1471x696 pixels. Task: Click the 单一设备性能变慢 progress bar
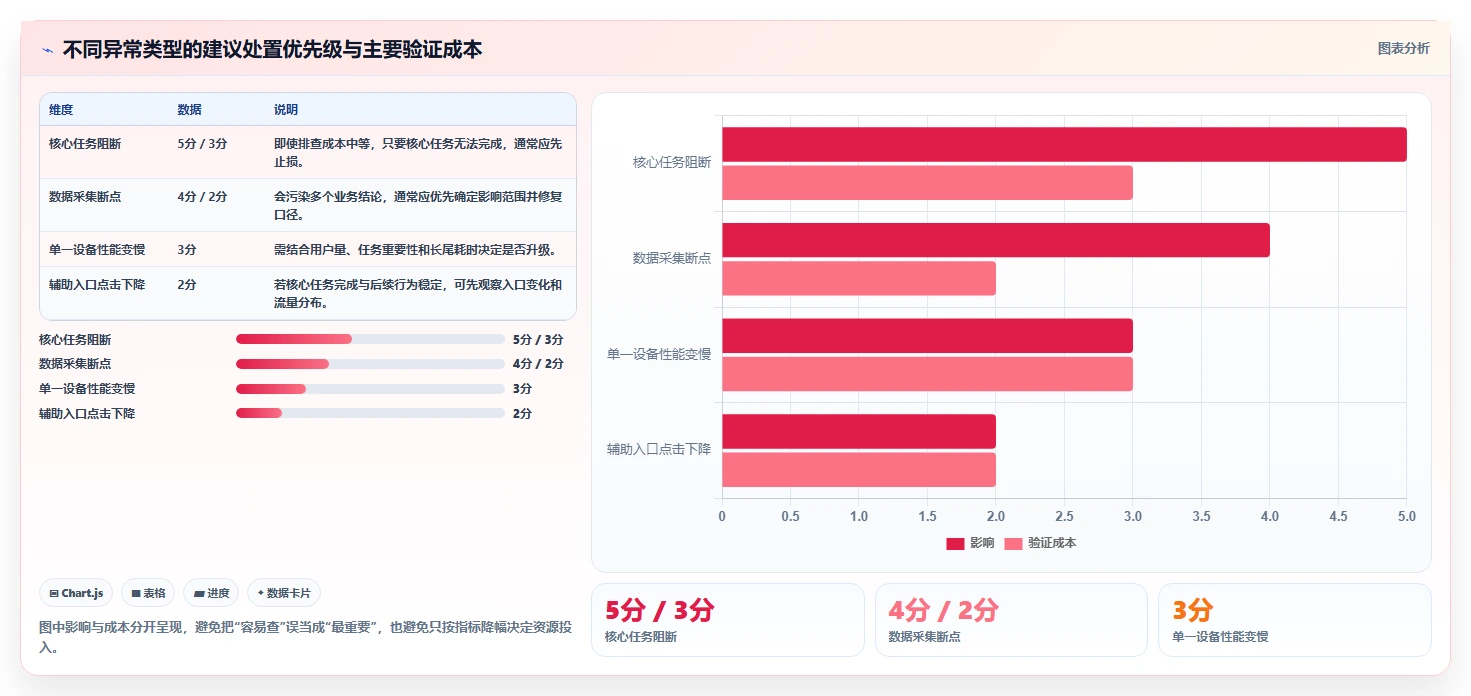[370, 389]
